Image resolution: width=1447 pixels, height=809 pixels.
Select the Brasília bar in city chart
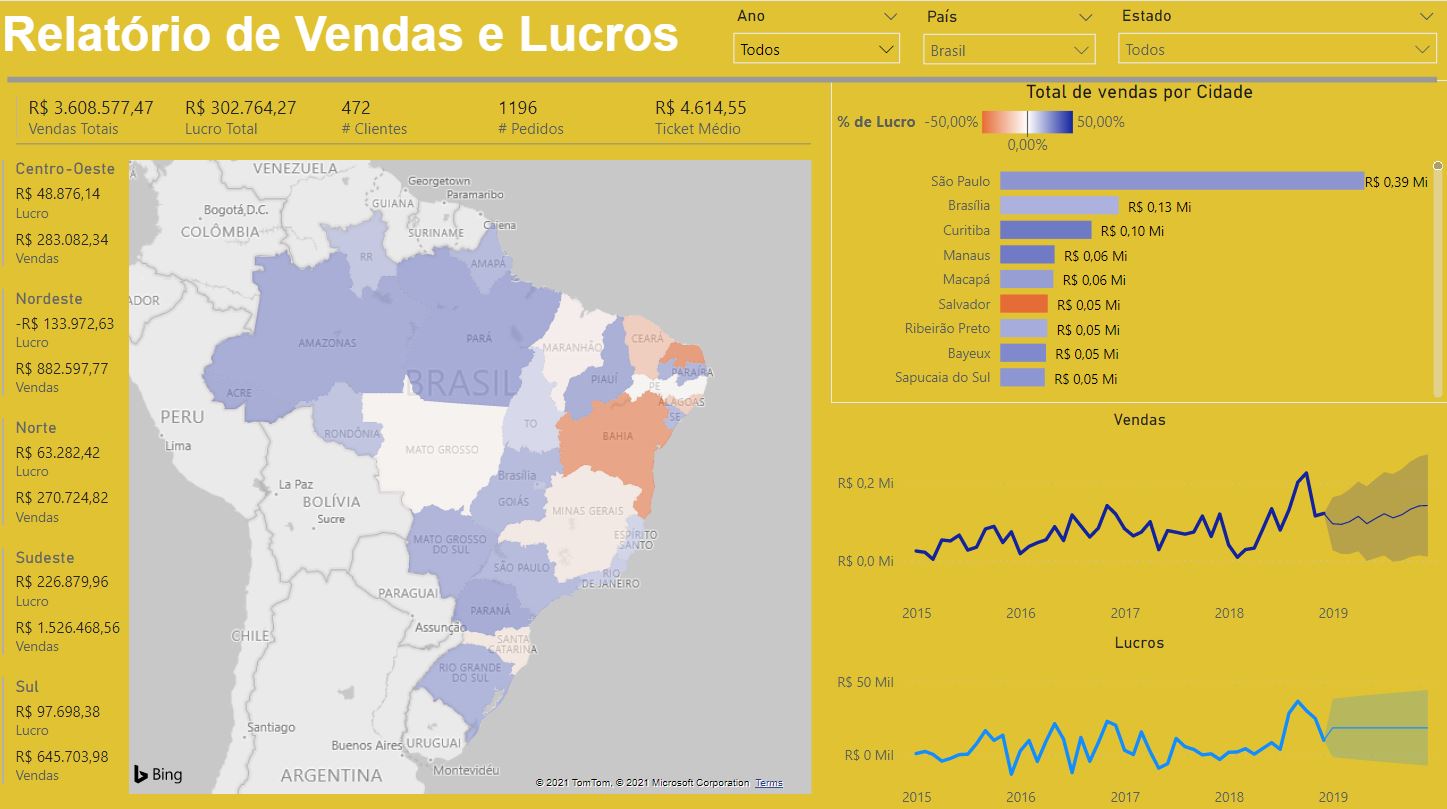point(1059,205)
